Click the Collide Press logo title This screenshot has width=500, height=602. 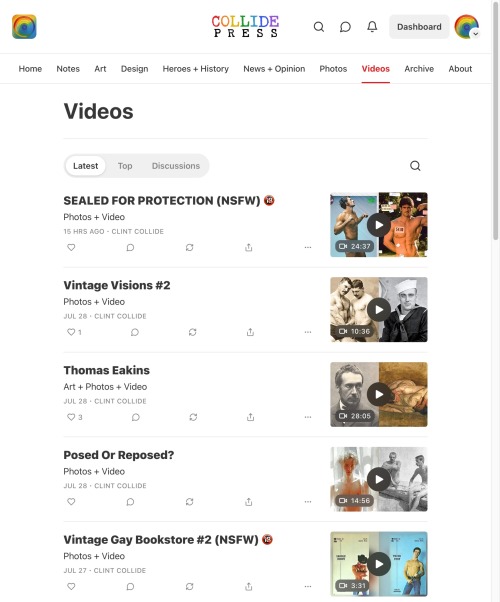click(x=245, y=26)
